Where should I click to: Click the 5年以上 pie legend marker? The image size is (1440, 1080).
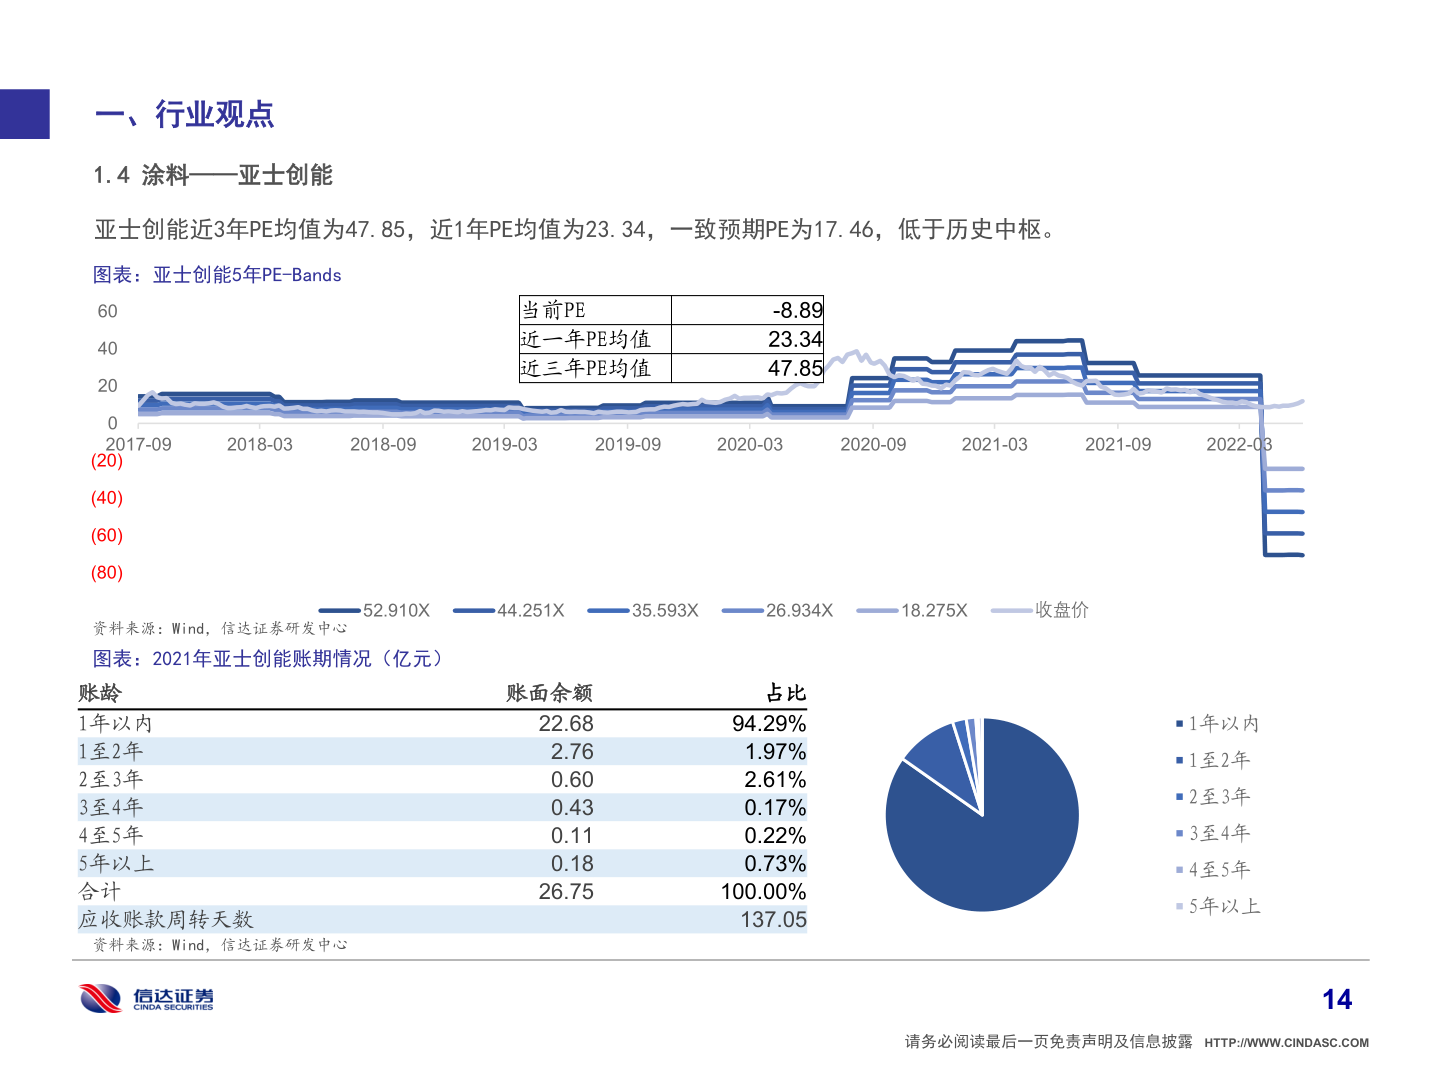1179,907
